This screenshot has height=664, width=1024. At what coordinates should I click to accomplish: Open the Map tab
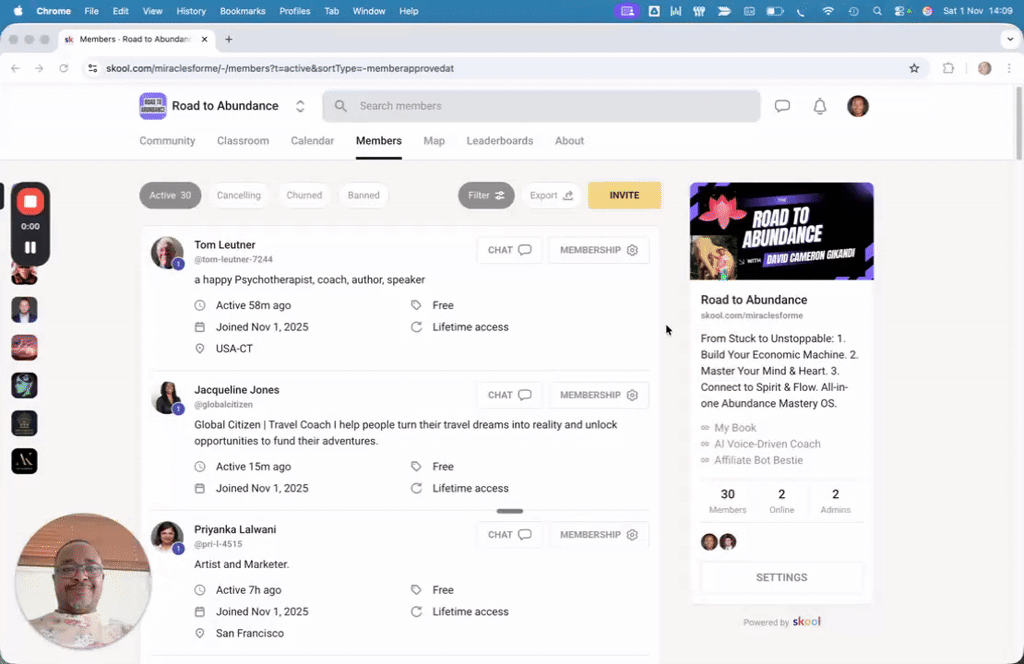(x=434, y=140)
